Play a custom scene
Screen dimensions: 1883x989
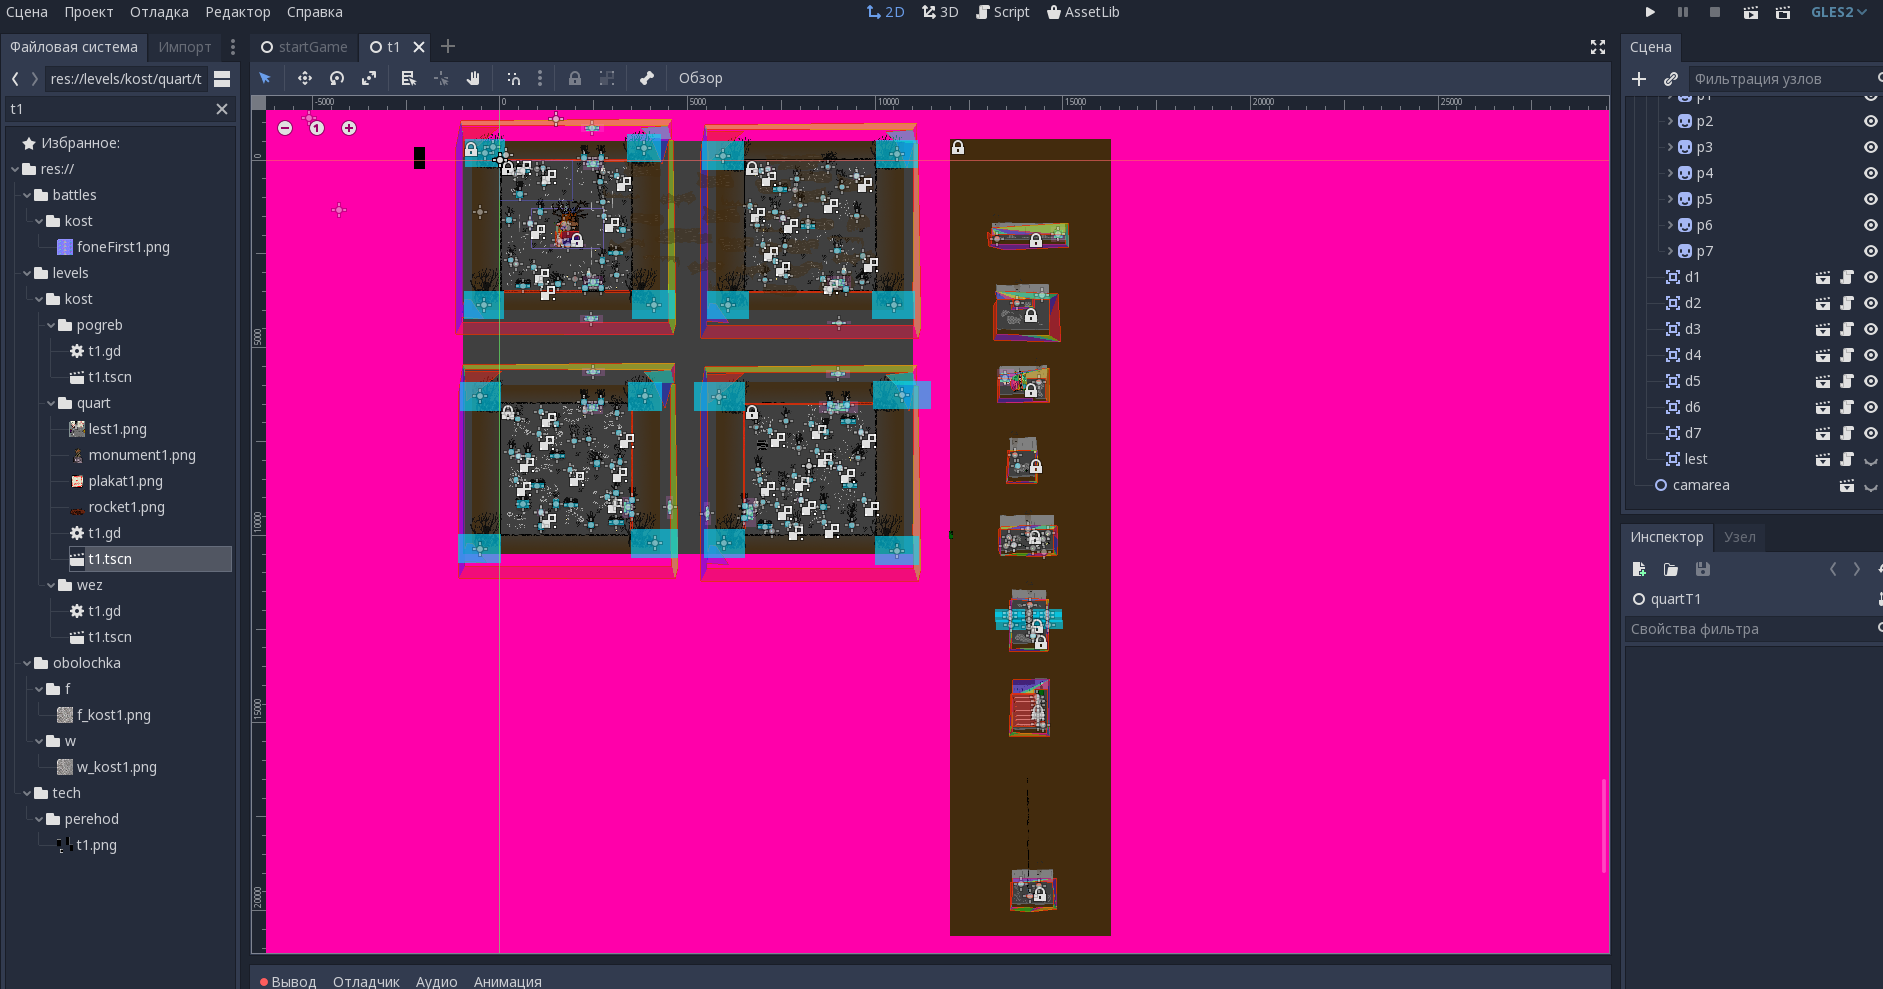point(1783,12)
